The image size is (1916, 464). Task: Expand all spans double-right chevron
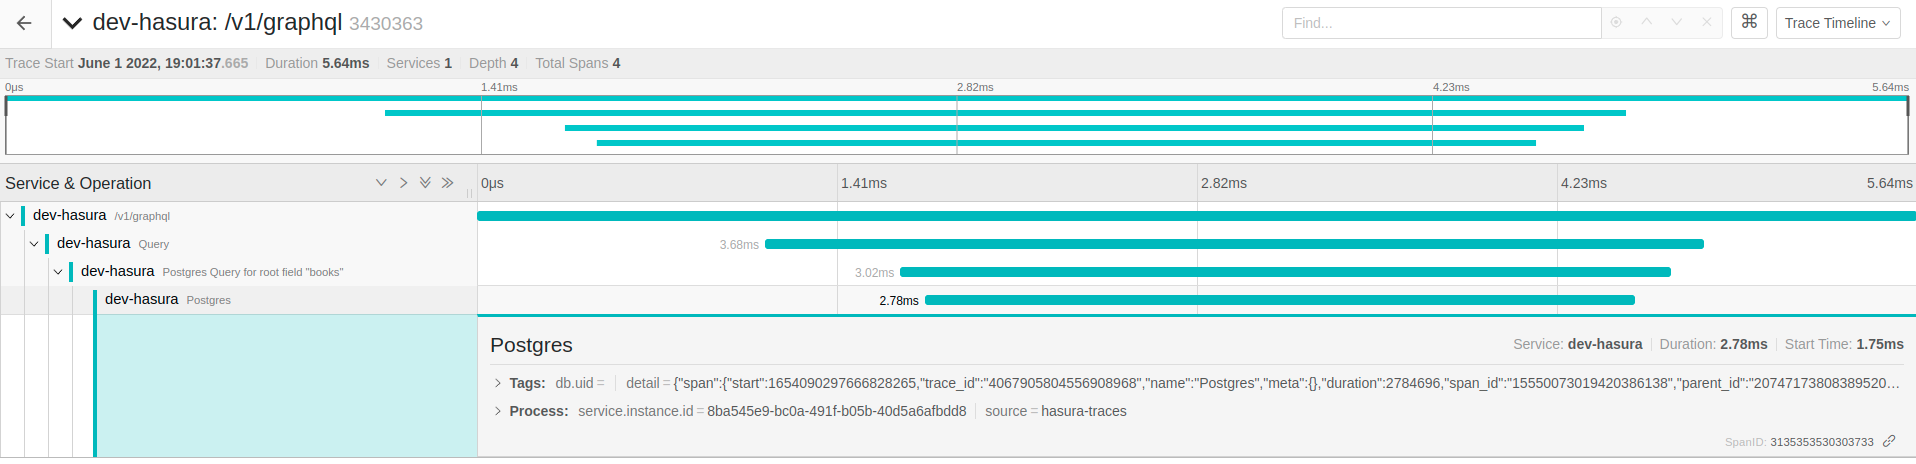coord(447,183)
